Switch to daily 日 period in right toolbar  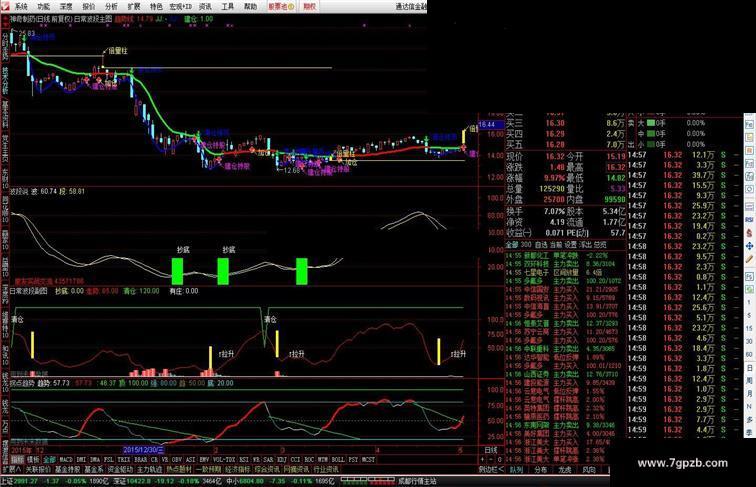coord(750,368)
